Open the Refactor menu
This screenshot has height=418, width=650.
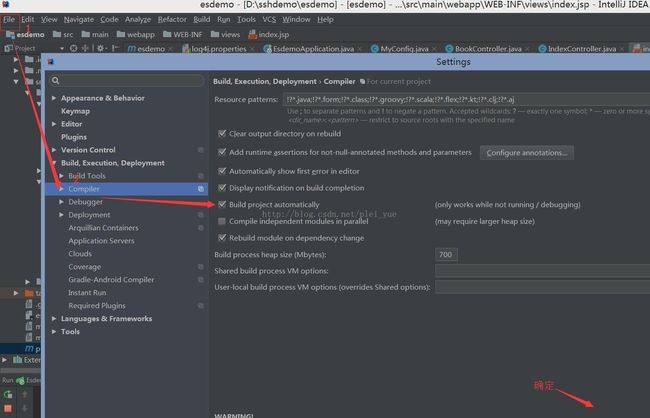172,19
